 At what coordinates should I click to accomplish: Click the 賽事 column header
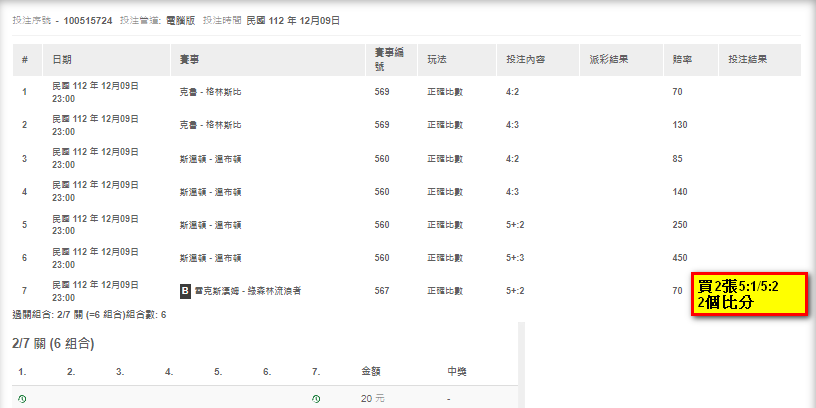click(189, 60)
